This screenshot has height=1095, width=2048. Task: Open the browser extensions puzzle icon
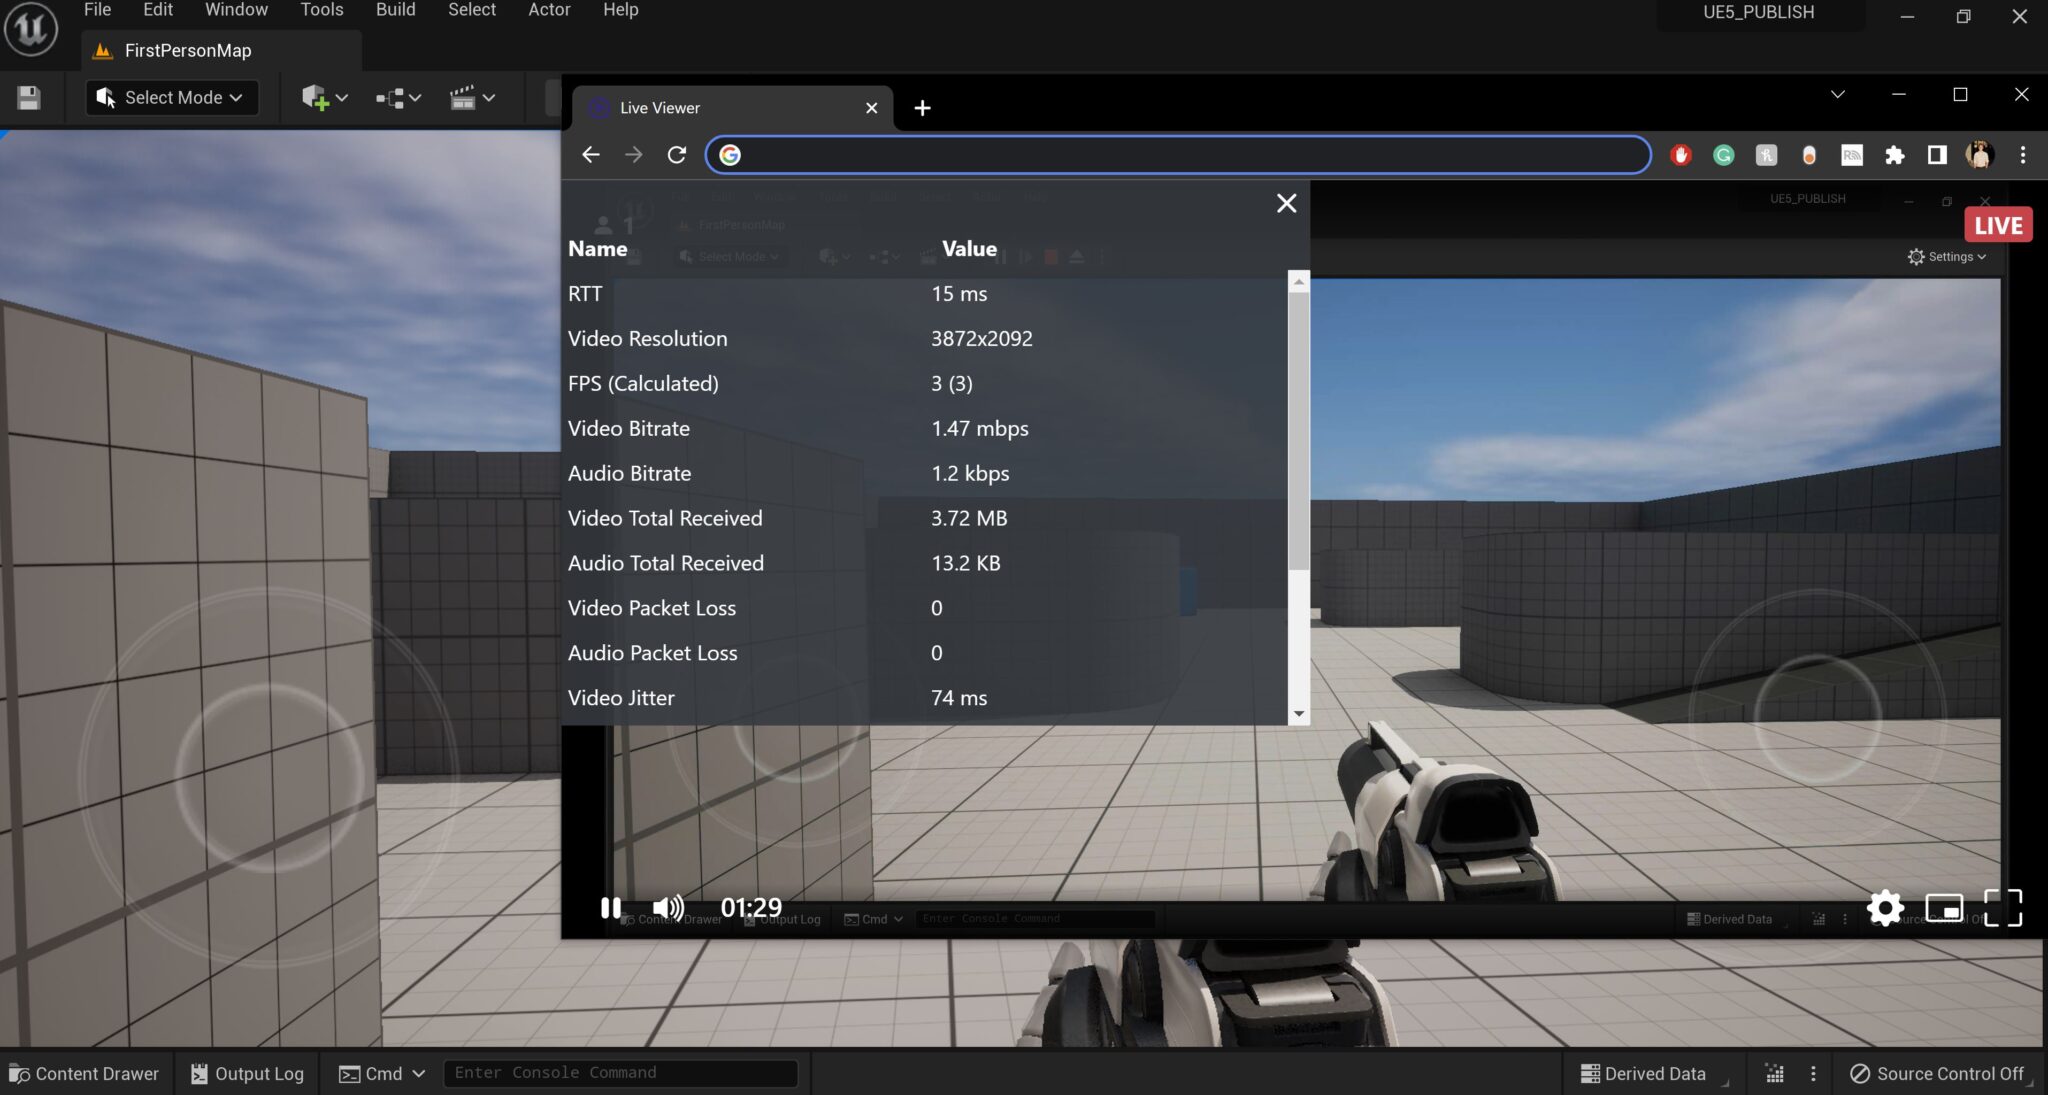(1894, 155)
